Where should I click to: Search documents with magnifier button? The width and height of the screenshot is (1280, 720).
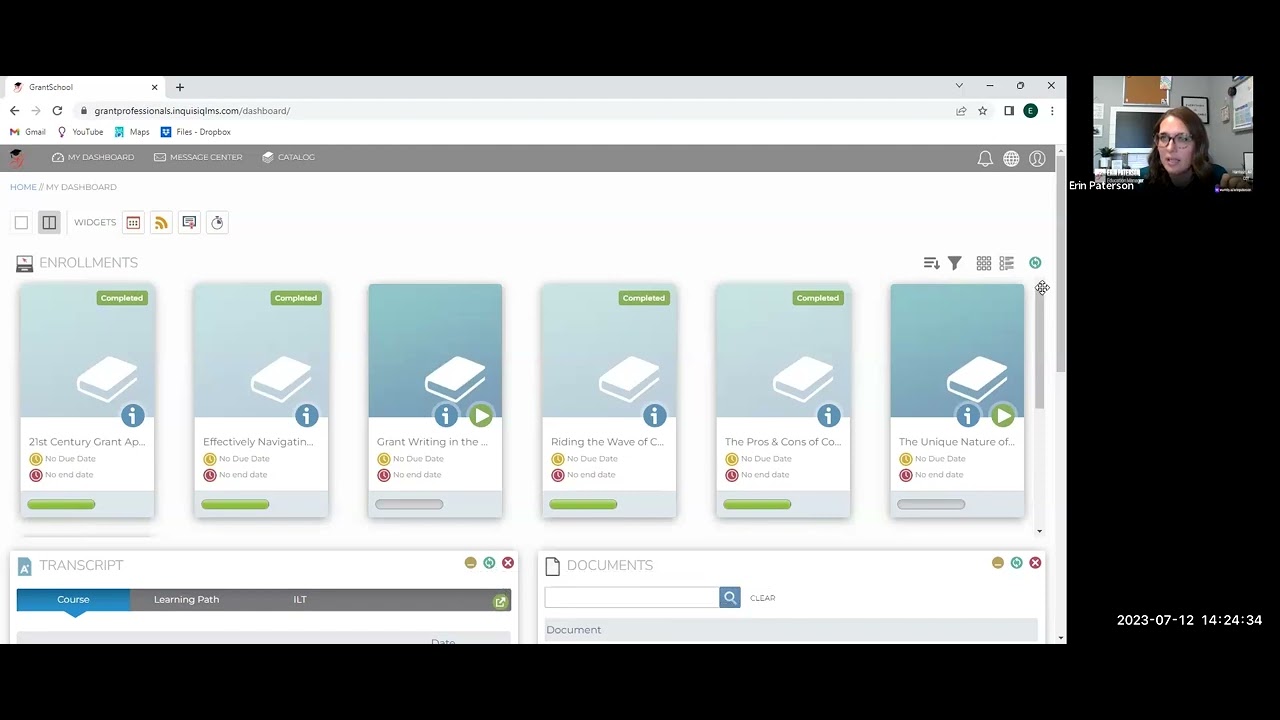pyautogui.click(x=730, y=597)
